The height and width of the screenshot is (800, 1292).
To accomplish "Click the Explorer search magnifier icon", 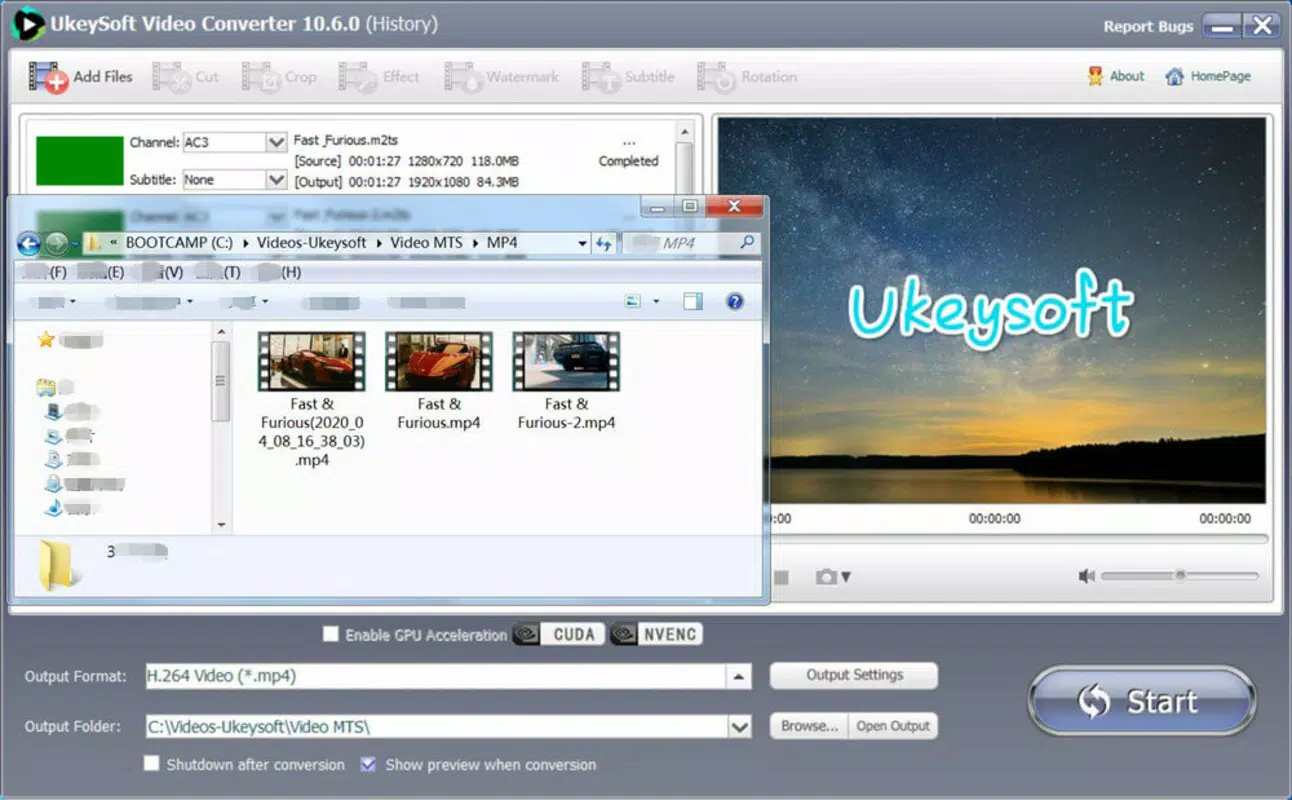I will point(747,243).
